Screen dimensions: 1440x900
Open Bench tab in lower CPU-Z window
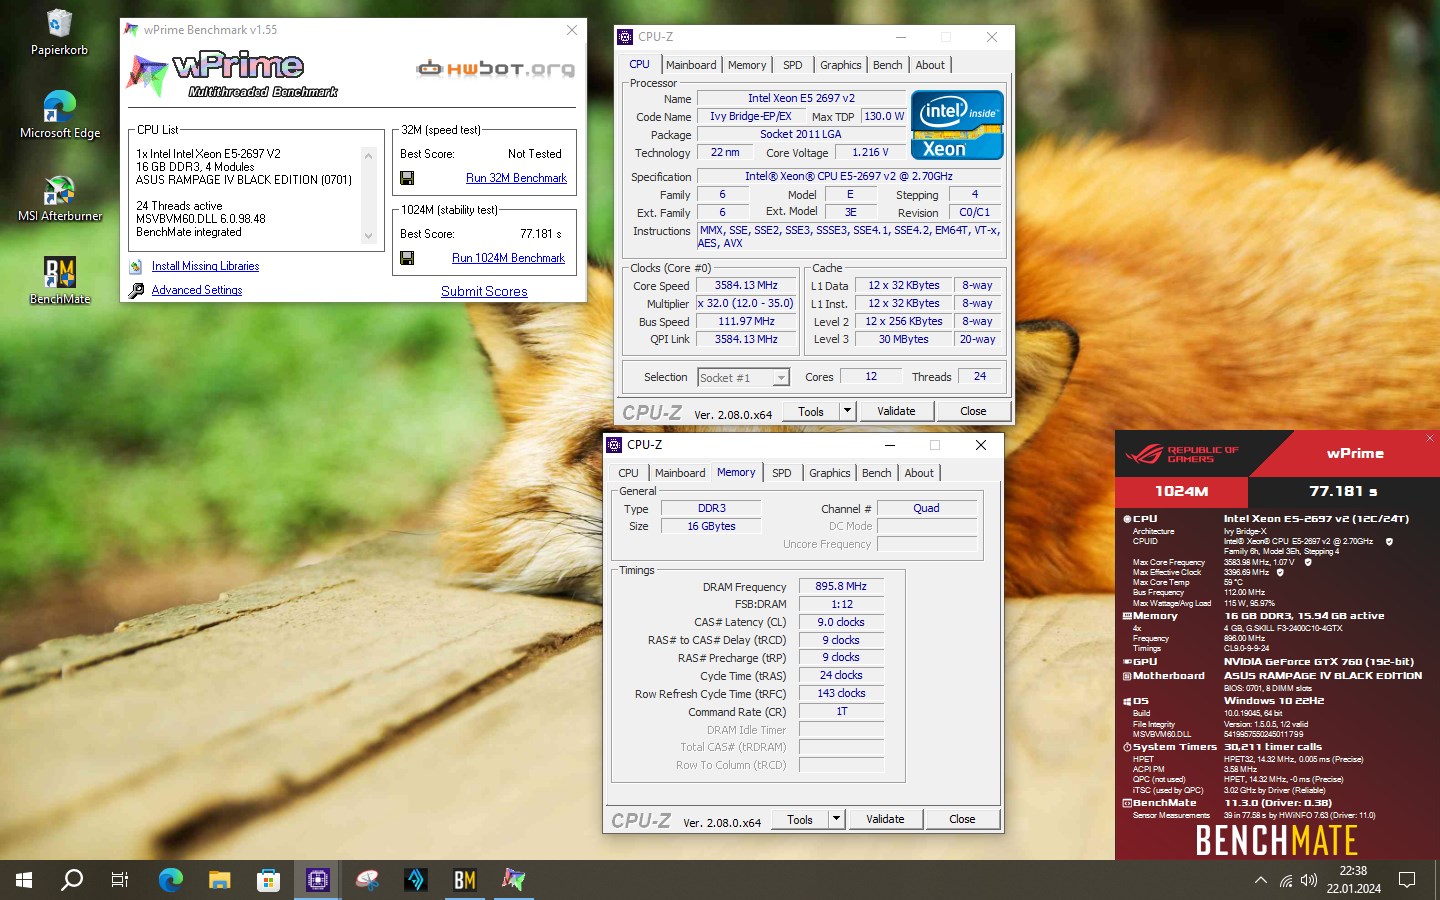pos(876,473)
